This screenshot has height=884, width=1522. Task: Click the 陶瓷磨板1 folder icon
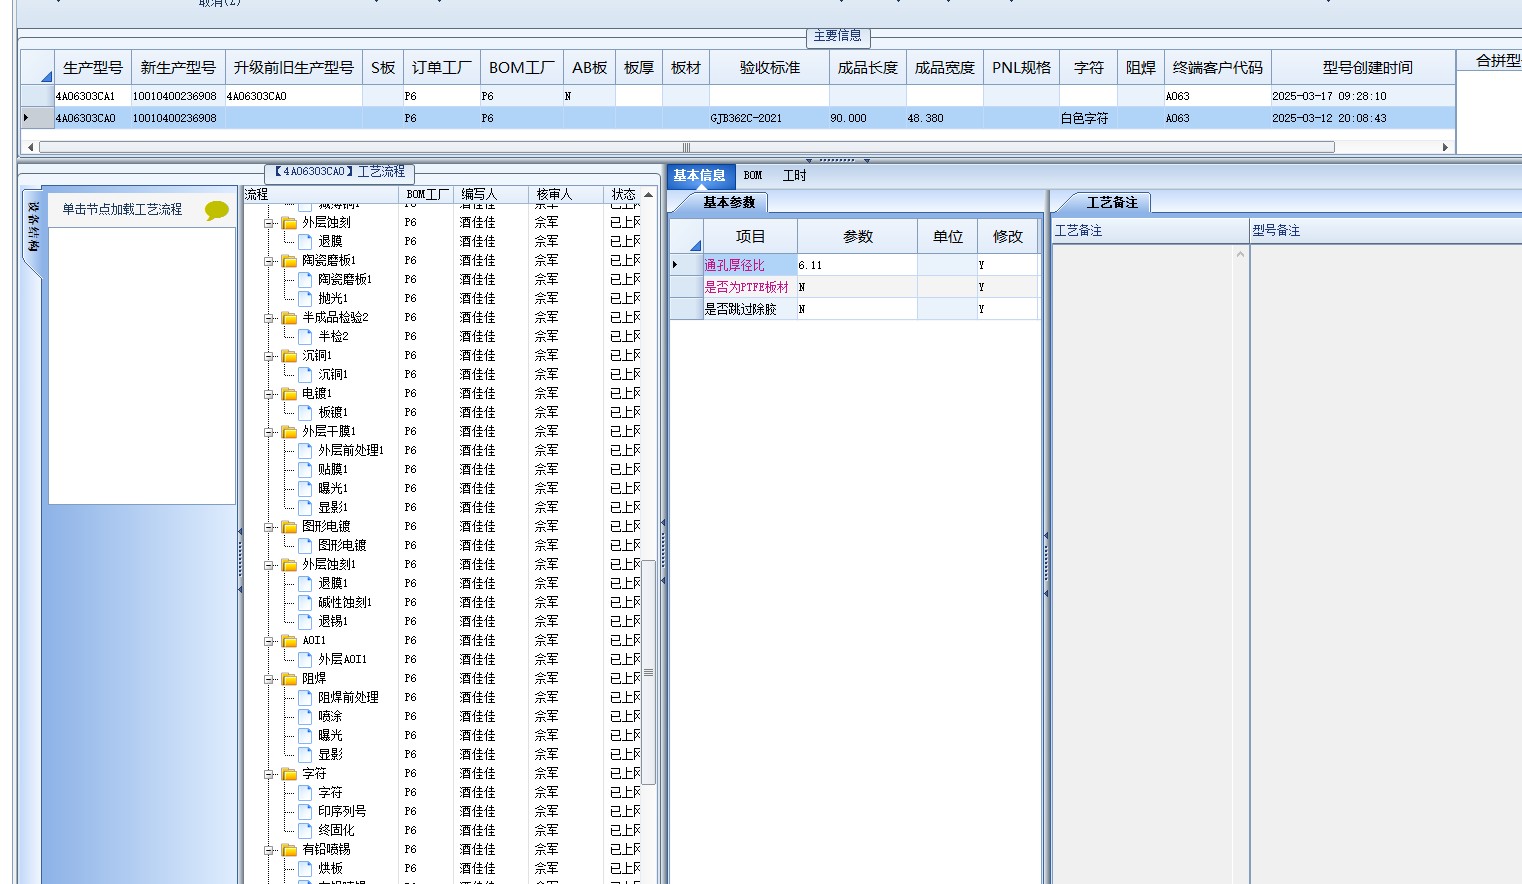coord(289,261)
